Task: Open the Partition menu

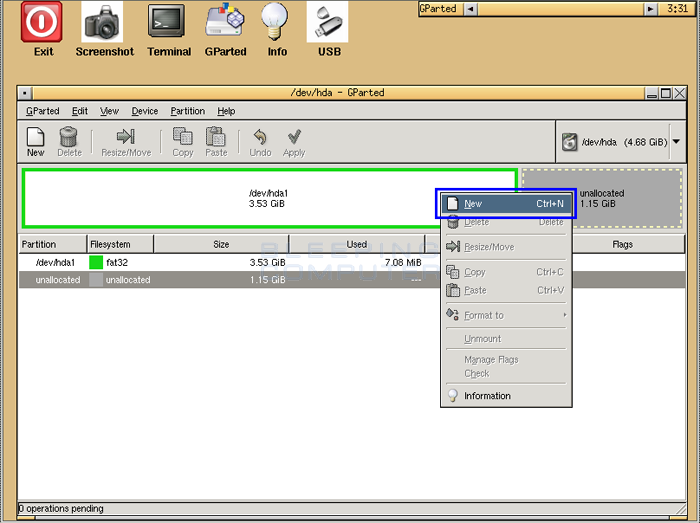Action: click(x=188, y=111)
